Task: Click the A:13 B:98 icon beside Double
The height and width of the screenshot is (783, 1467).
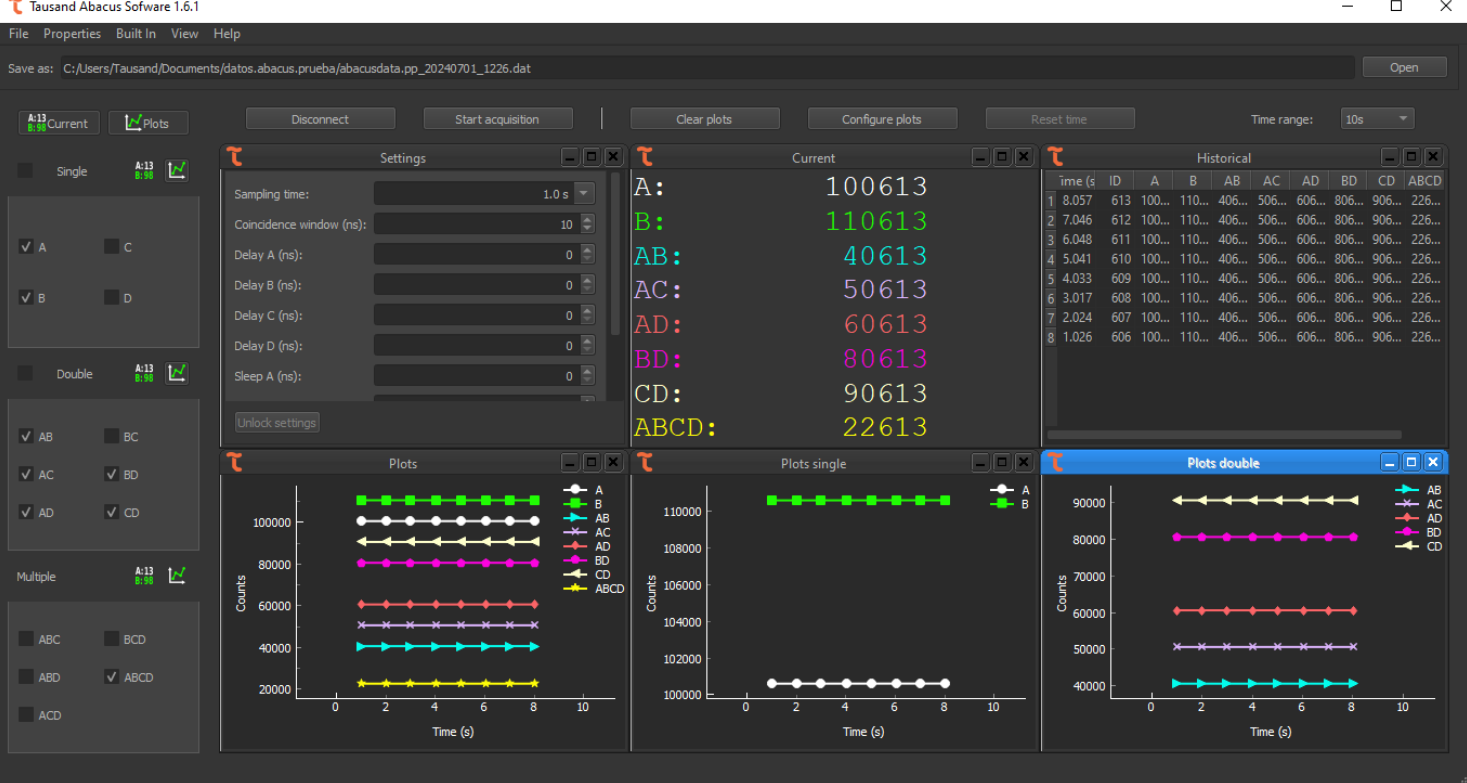Action: pyautogui.click(x=145, y=373)
